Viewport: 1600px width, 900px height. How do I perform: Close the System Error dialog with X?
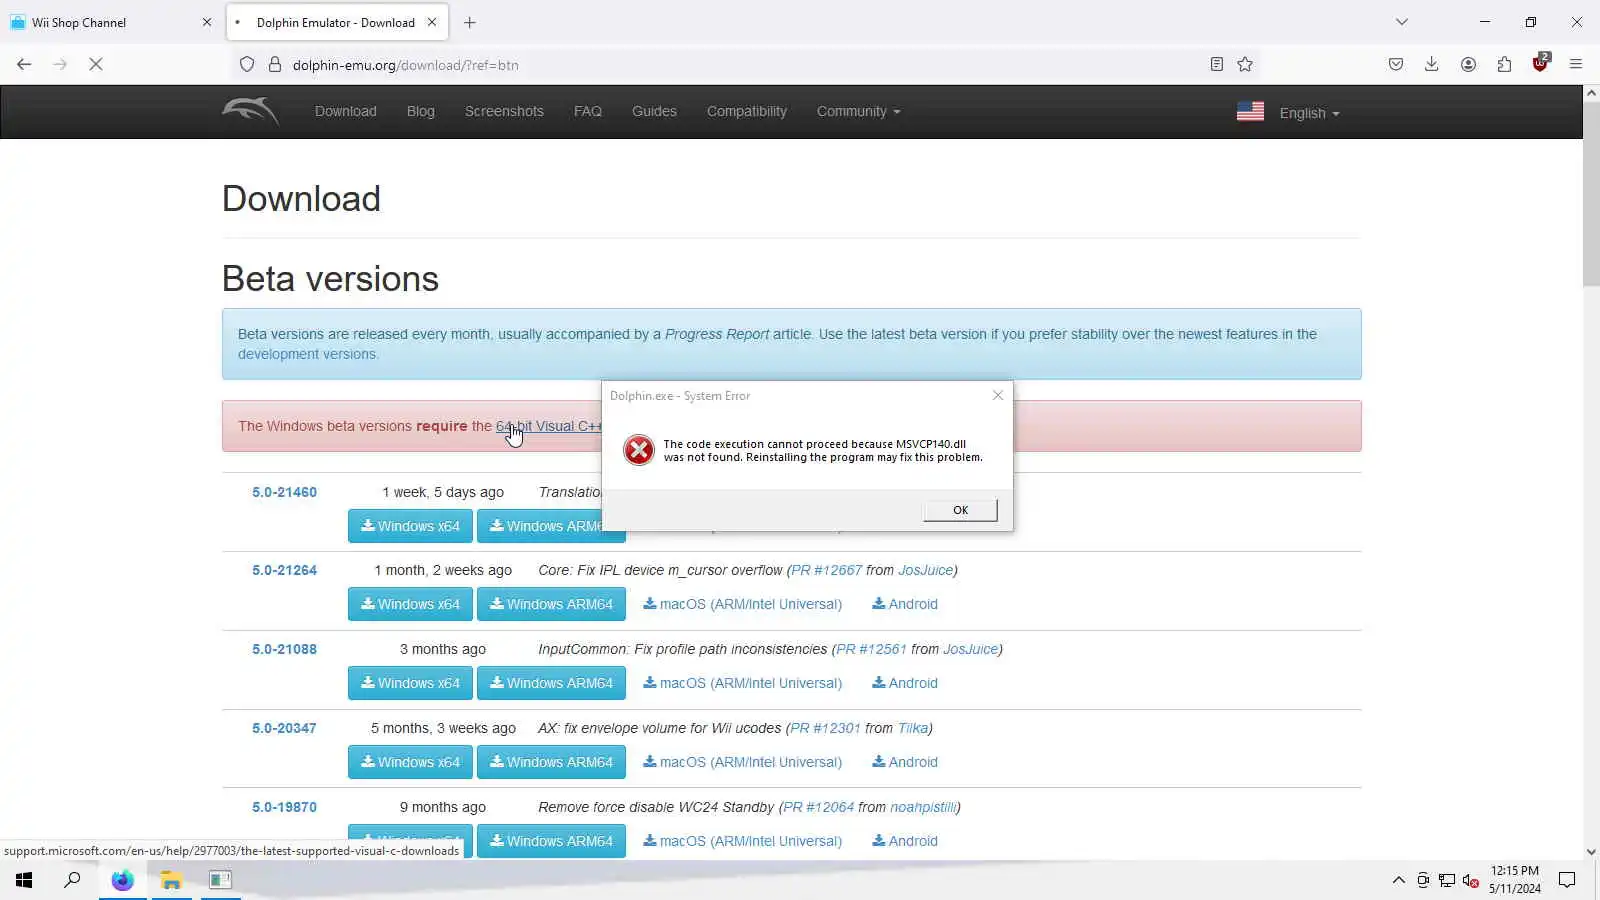pos(997,395)
